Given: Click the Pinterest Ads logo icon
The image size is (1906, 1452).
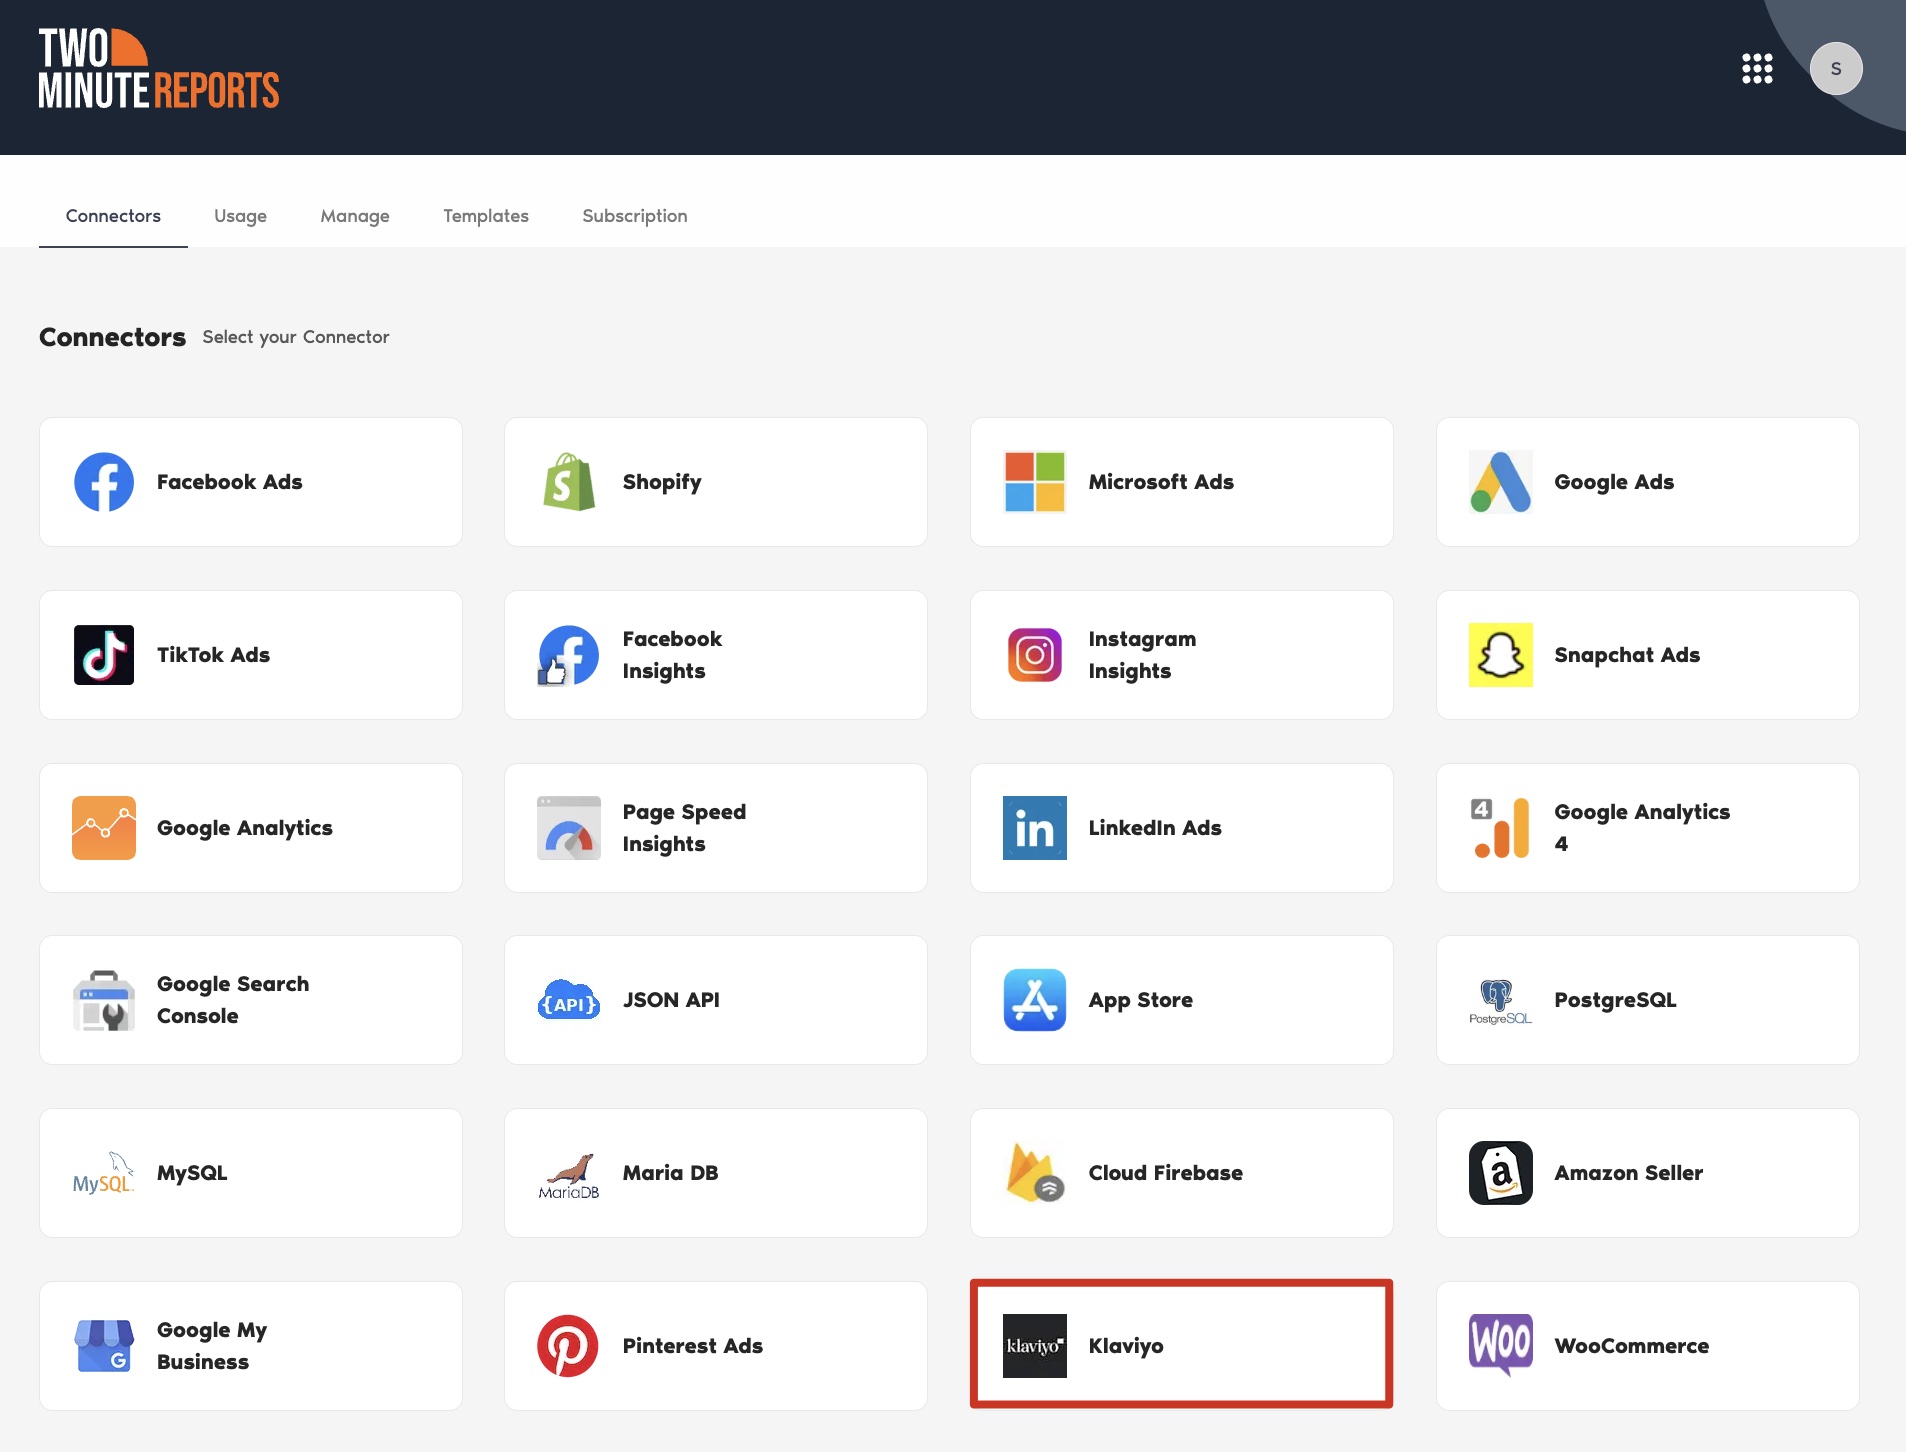Looking at the screenshot, I should tap(568, 1346).
